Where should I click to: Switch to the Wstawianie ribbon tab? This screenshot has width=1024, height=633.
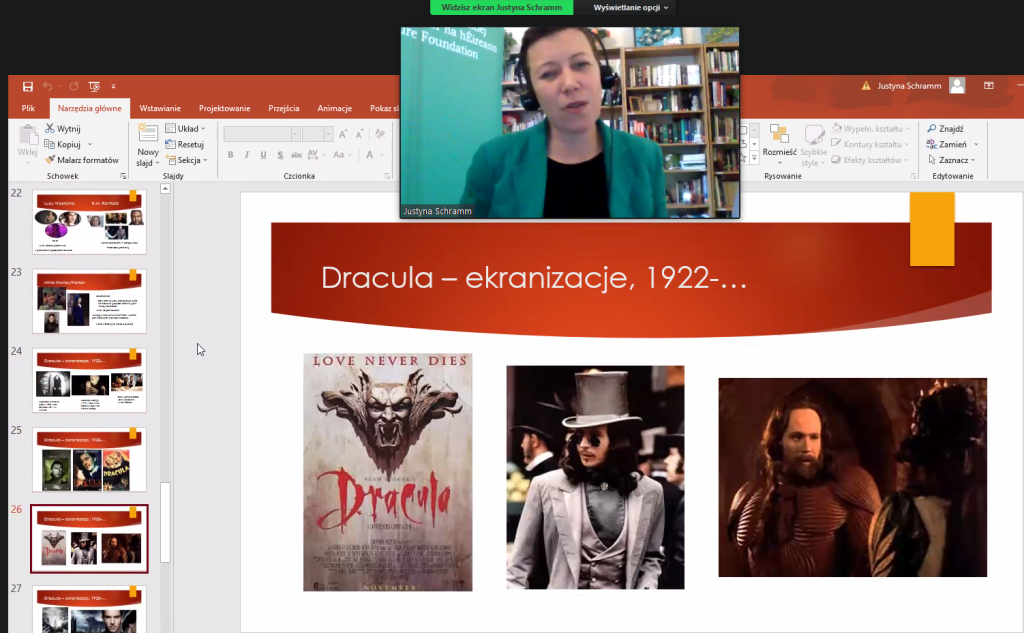click(x=160, y=109)
